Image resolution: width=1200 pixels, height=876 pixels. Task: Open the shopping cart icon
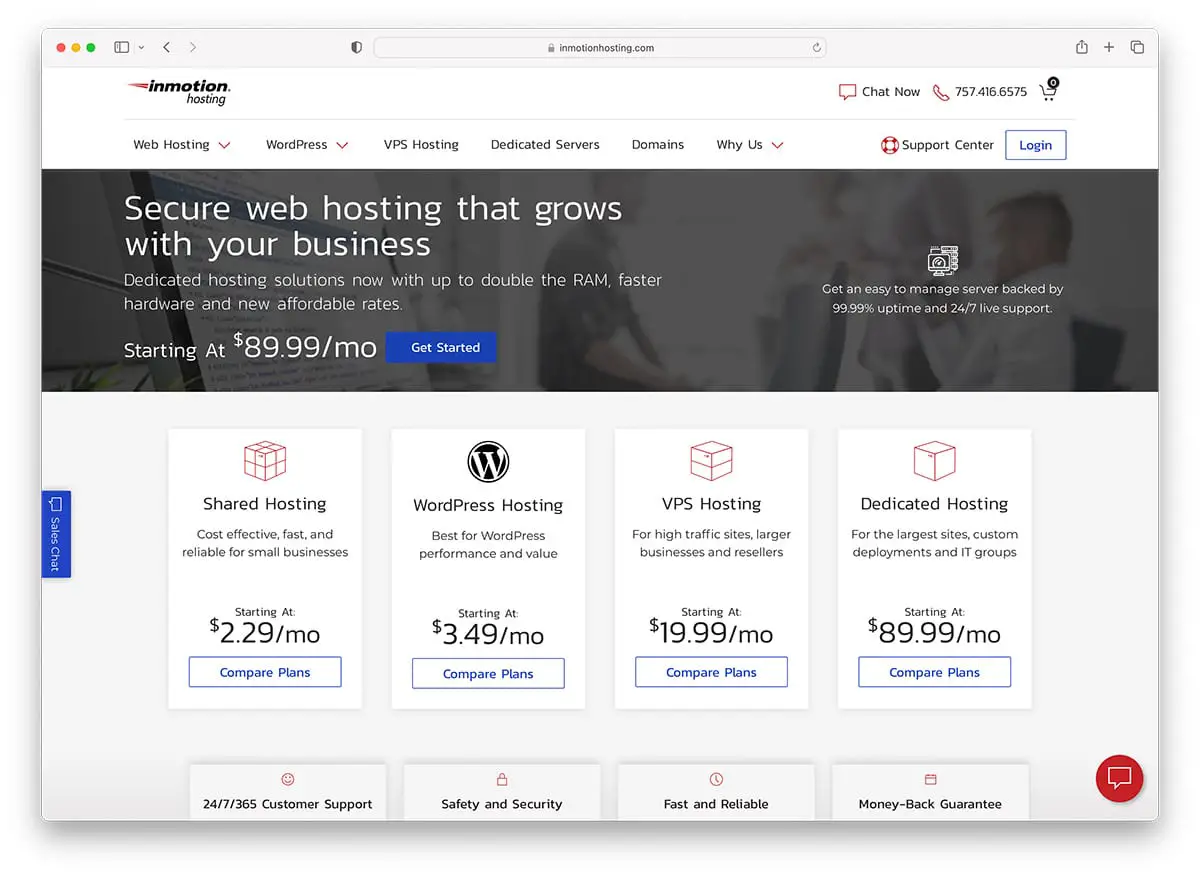(1048, 91)
